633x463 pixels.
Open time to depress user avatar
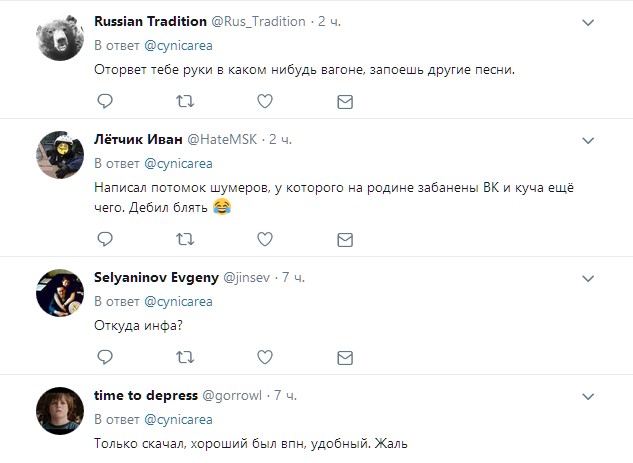click(58, 410)
